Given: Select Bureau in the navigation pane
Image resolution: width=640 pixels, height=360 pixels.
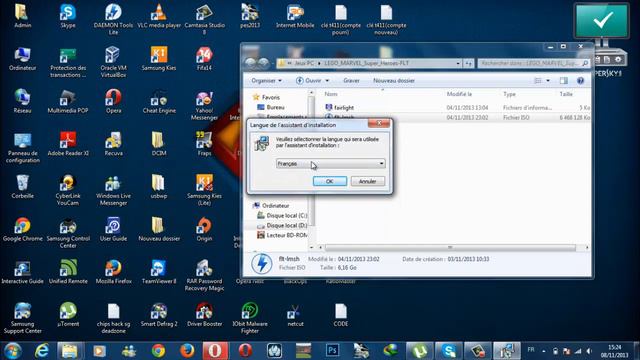Looking at the screenshot, I should [275, 107].
